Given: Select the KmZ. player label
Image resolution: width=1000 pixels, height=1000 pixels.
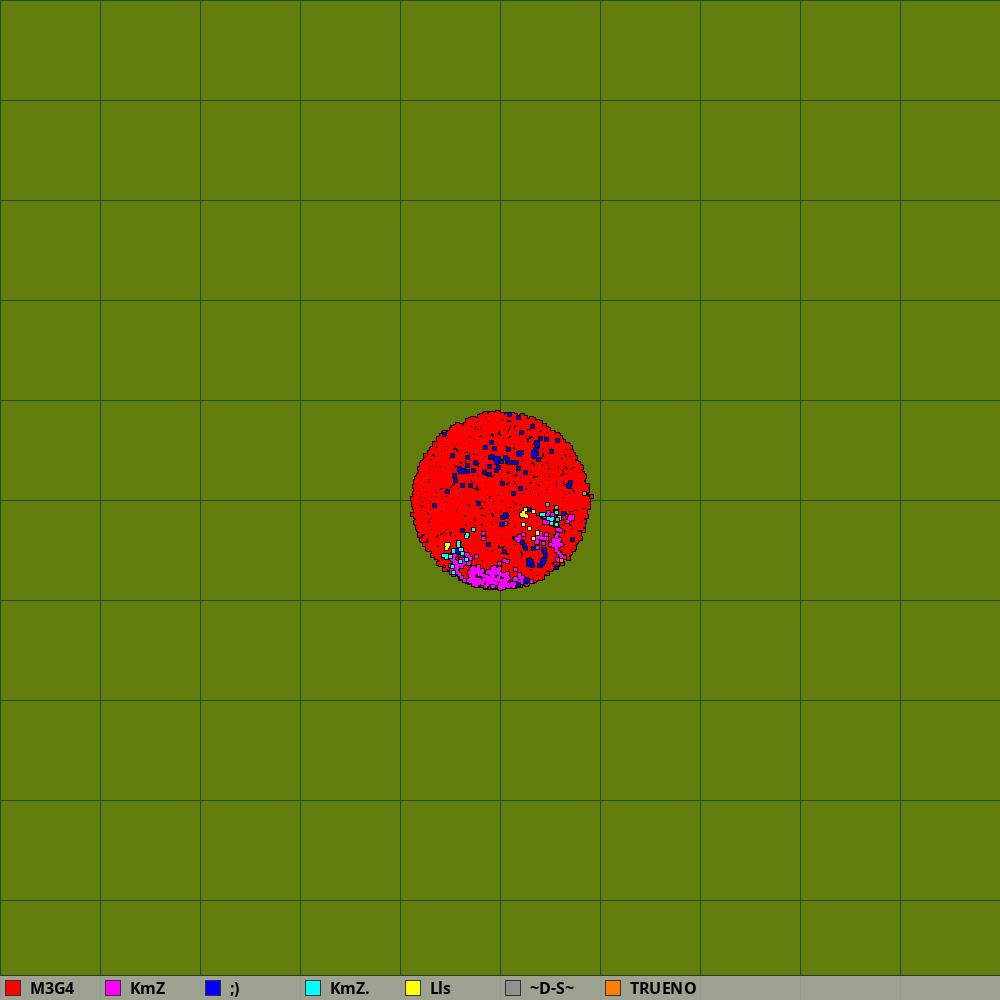Looking at the screenshot, I should (x=349, y=989).
